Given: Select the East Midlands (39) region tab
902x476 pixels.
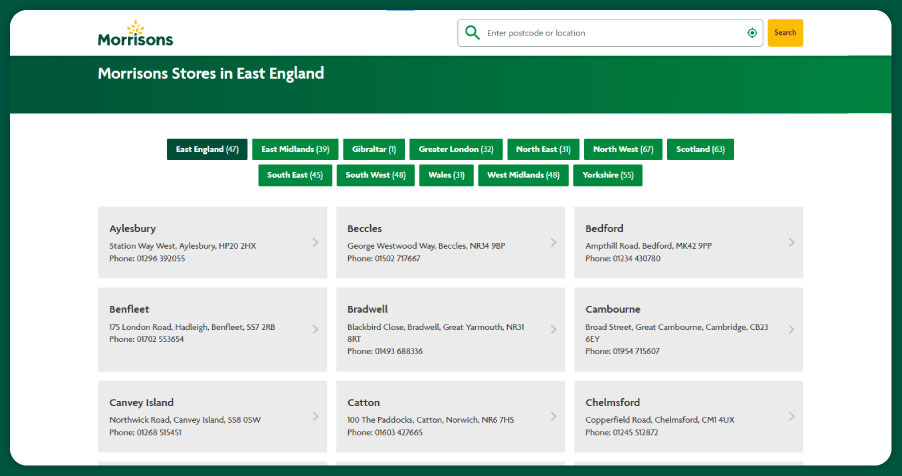Looking at the screenshot, I should (295, 149).
